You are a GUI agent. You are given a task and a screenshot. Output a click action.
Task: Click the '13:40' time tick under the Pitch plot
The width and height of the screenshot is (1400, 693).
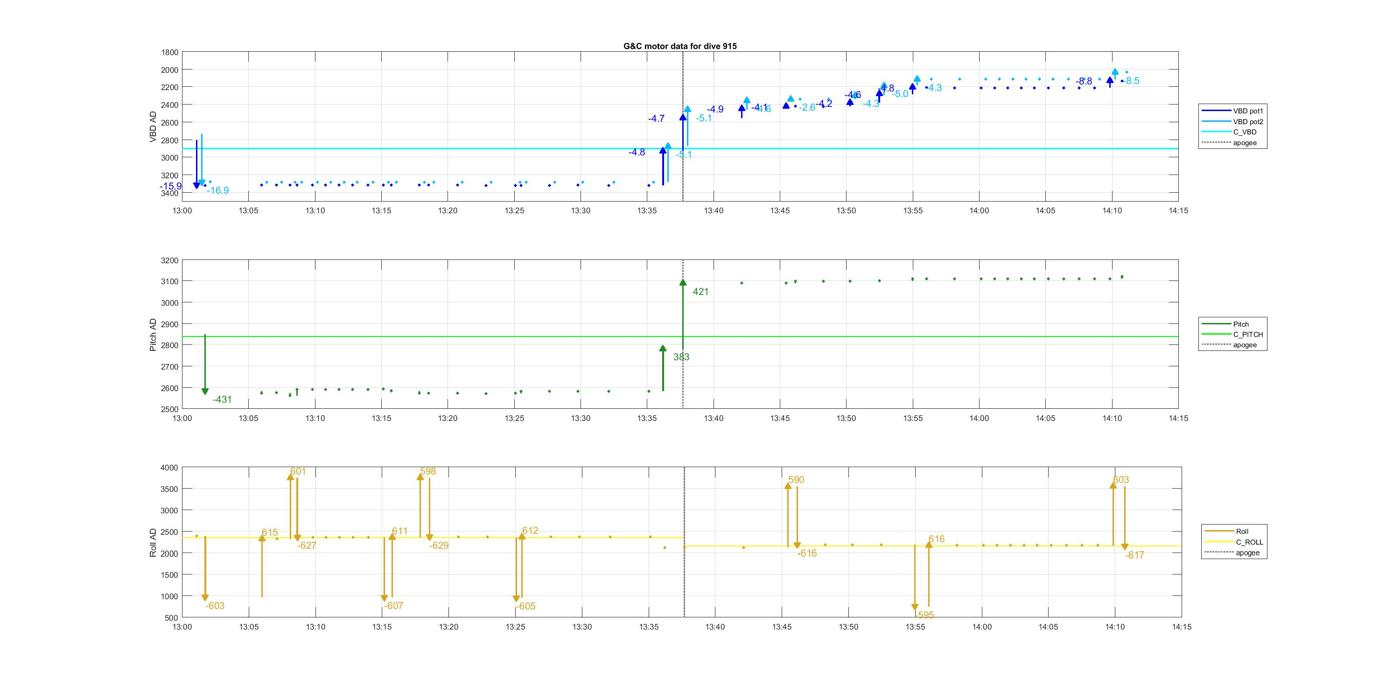click(x=714, y=418)
